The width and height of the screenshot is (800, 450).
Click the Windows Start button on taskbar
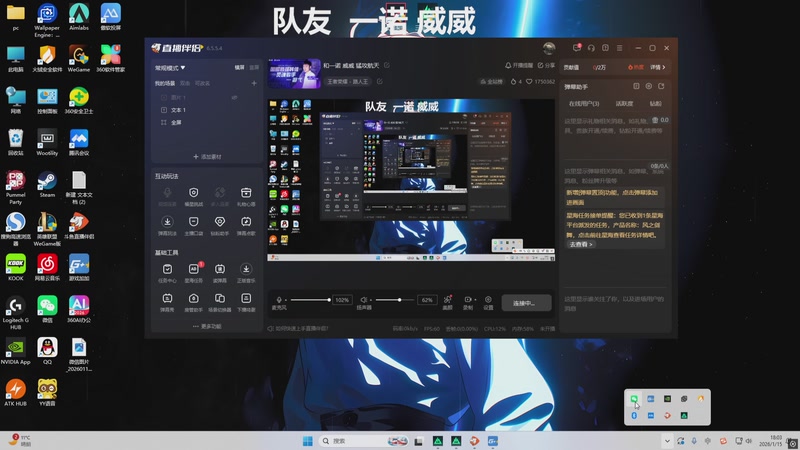pos(308,441)
